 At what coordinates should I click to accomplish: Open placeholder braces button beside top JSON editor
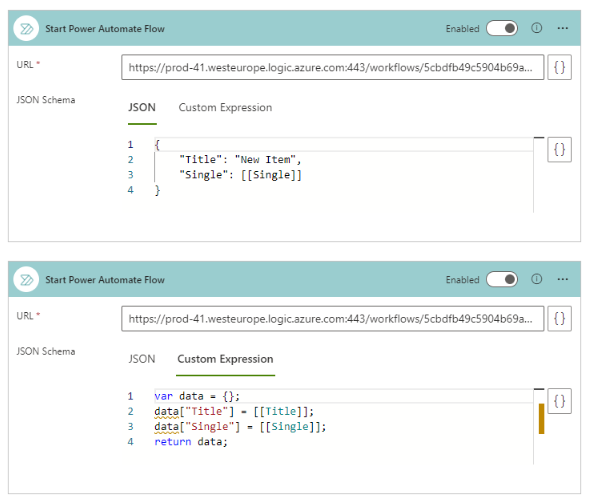(559, 149)
